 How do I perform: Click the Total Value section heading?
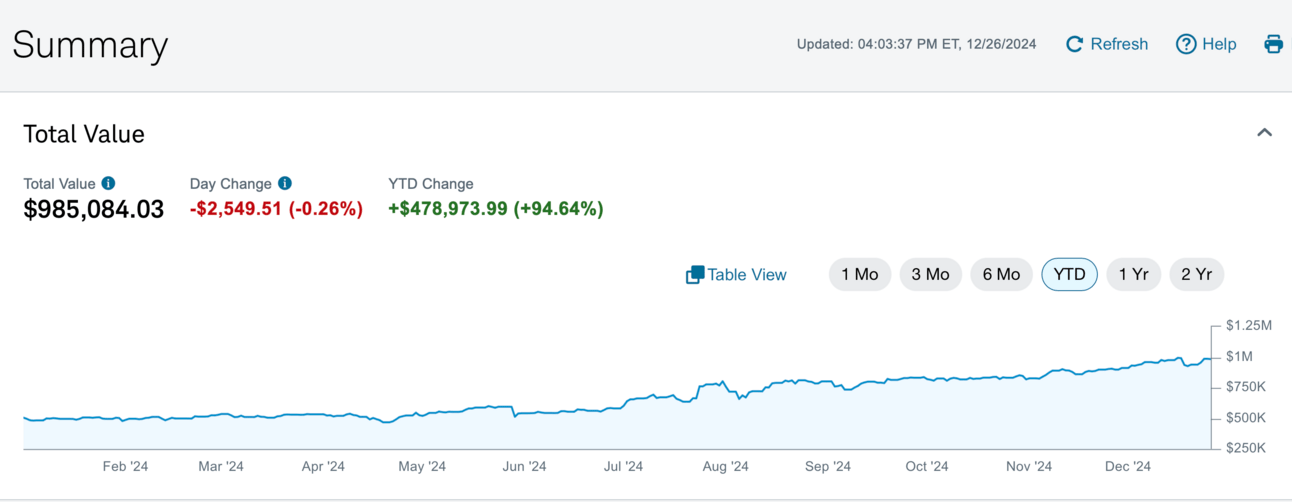[x=84, y=134]
